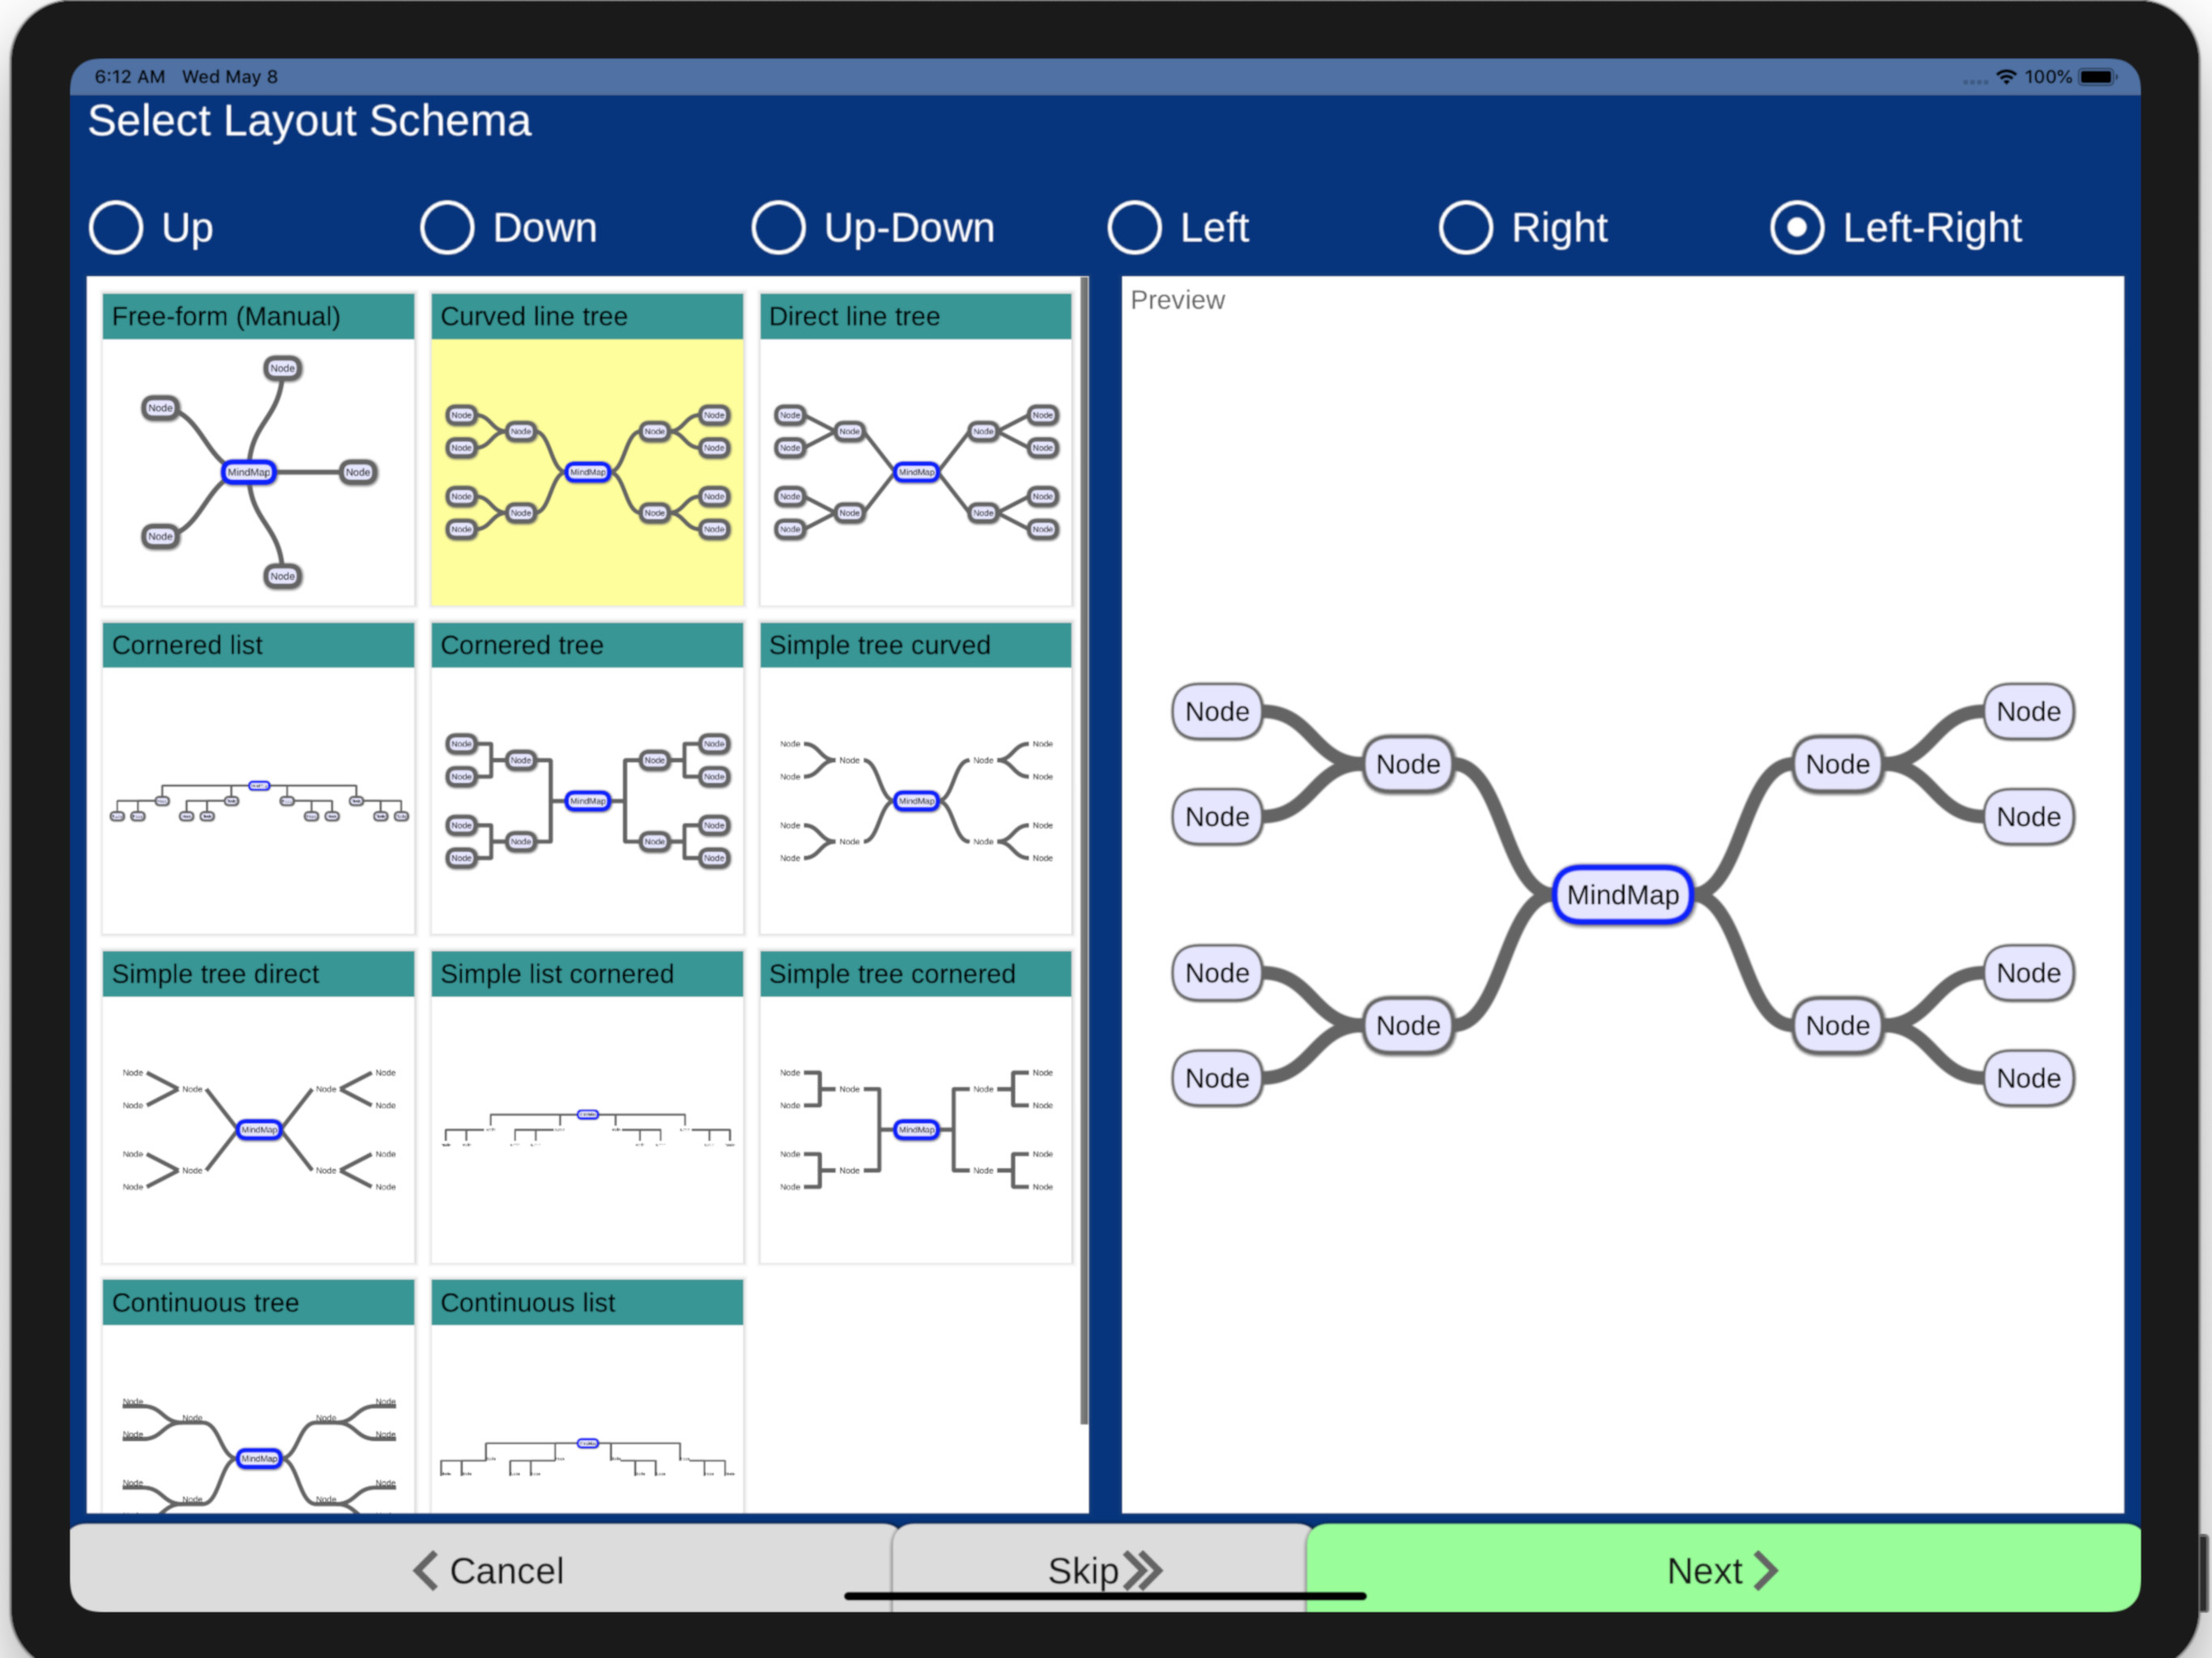Click the Select Layout Schema title
2212x1658 pixels.
coord(309,121)
